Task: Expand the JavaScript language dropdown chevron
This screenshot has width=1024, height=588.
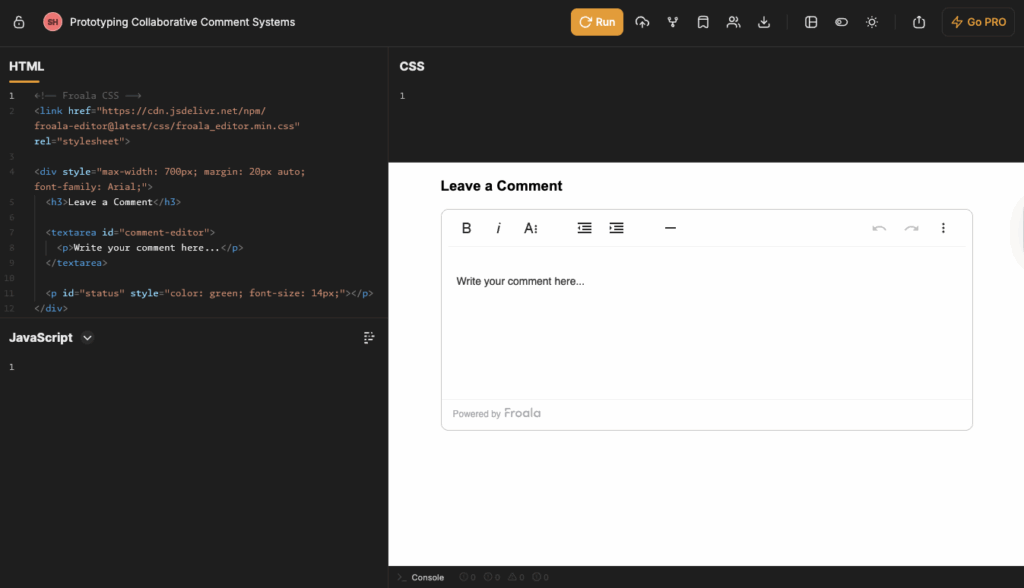Action: 88,338
